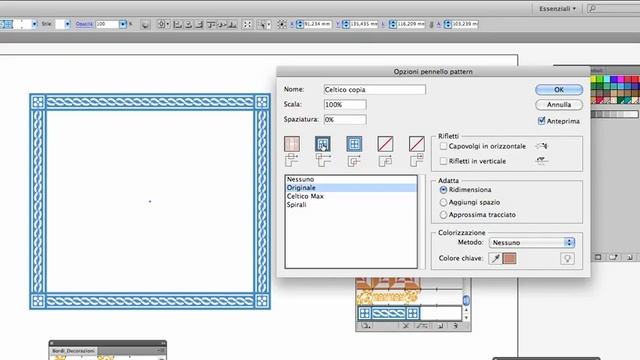The width and height of the screenshot is (640, 360).
Task: Choose Spirali in the pattern list
Action: (x=351, y=204)
